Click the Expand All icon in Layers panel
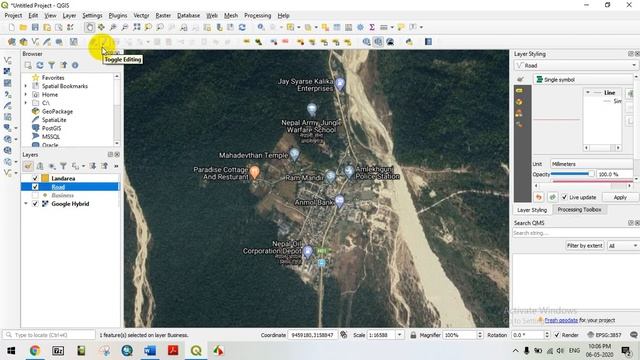The image size is (640, 360). coord(93,166)
